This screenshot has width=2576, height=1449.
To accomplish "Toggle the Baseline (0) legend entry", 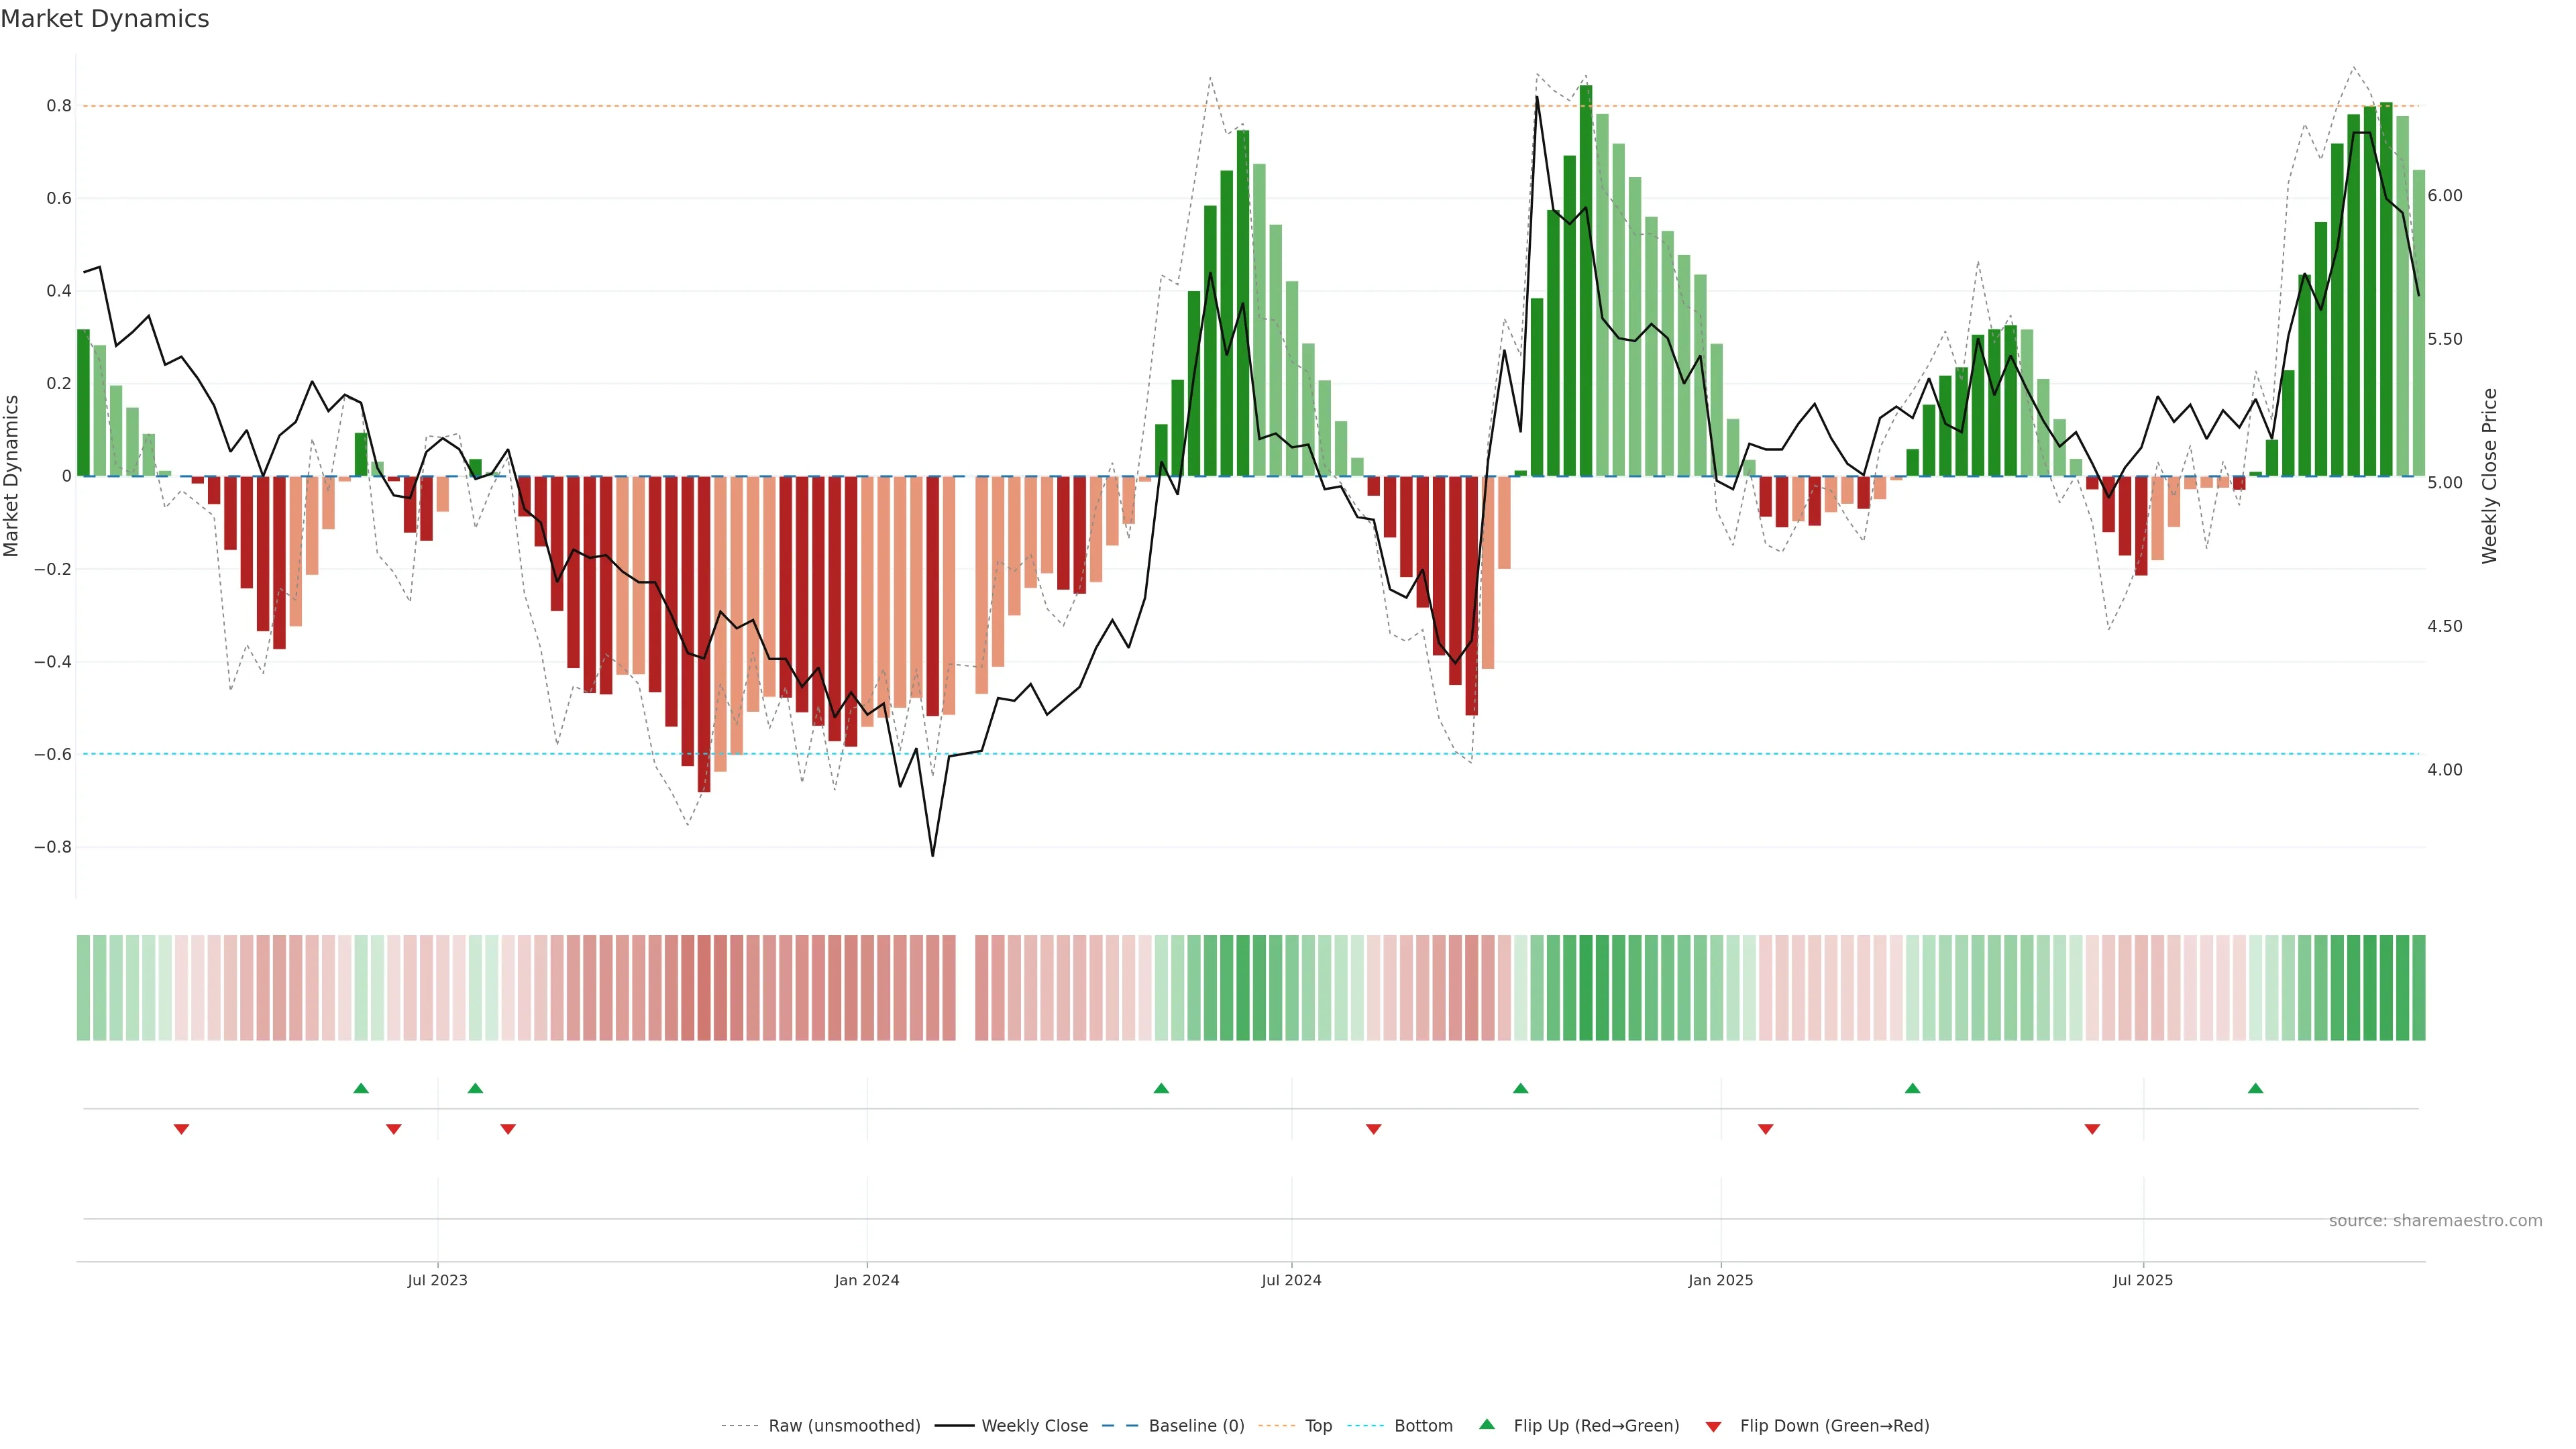I will click(1196, 1426).
